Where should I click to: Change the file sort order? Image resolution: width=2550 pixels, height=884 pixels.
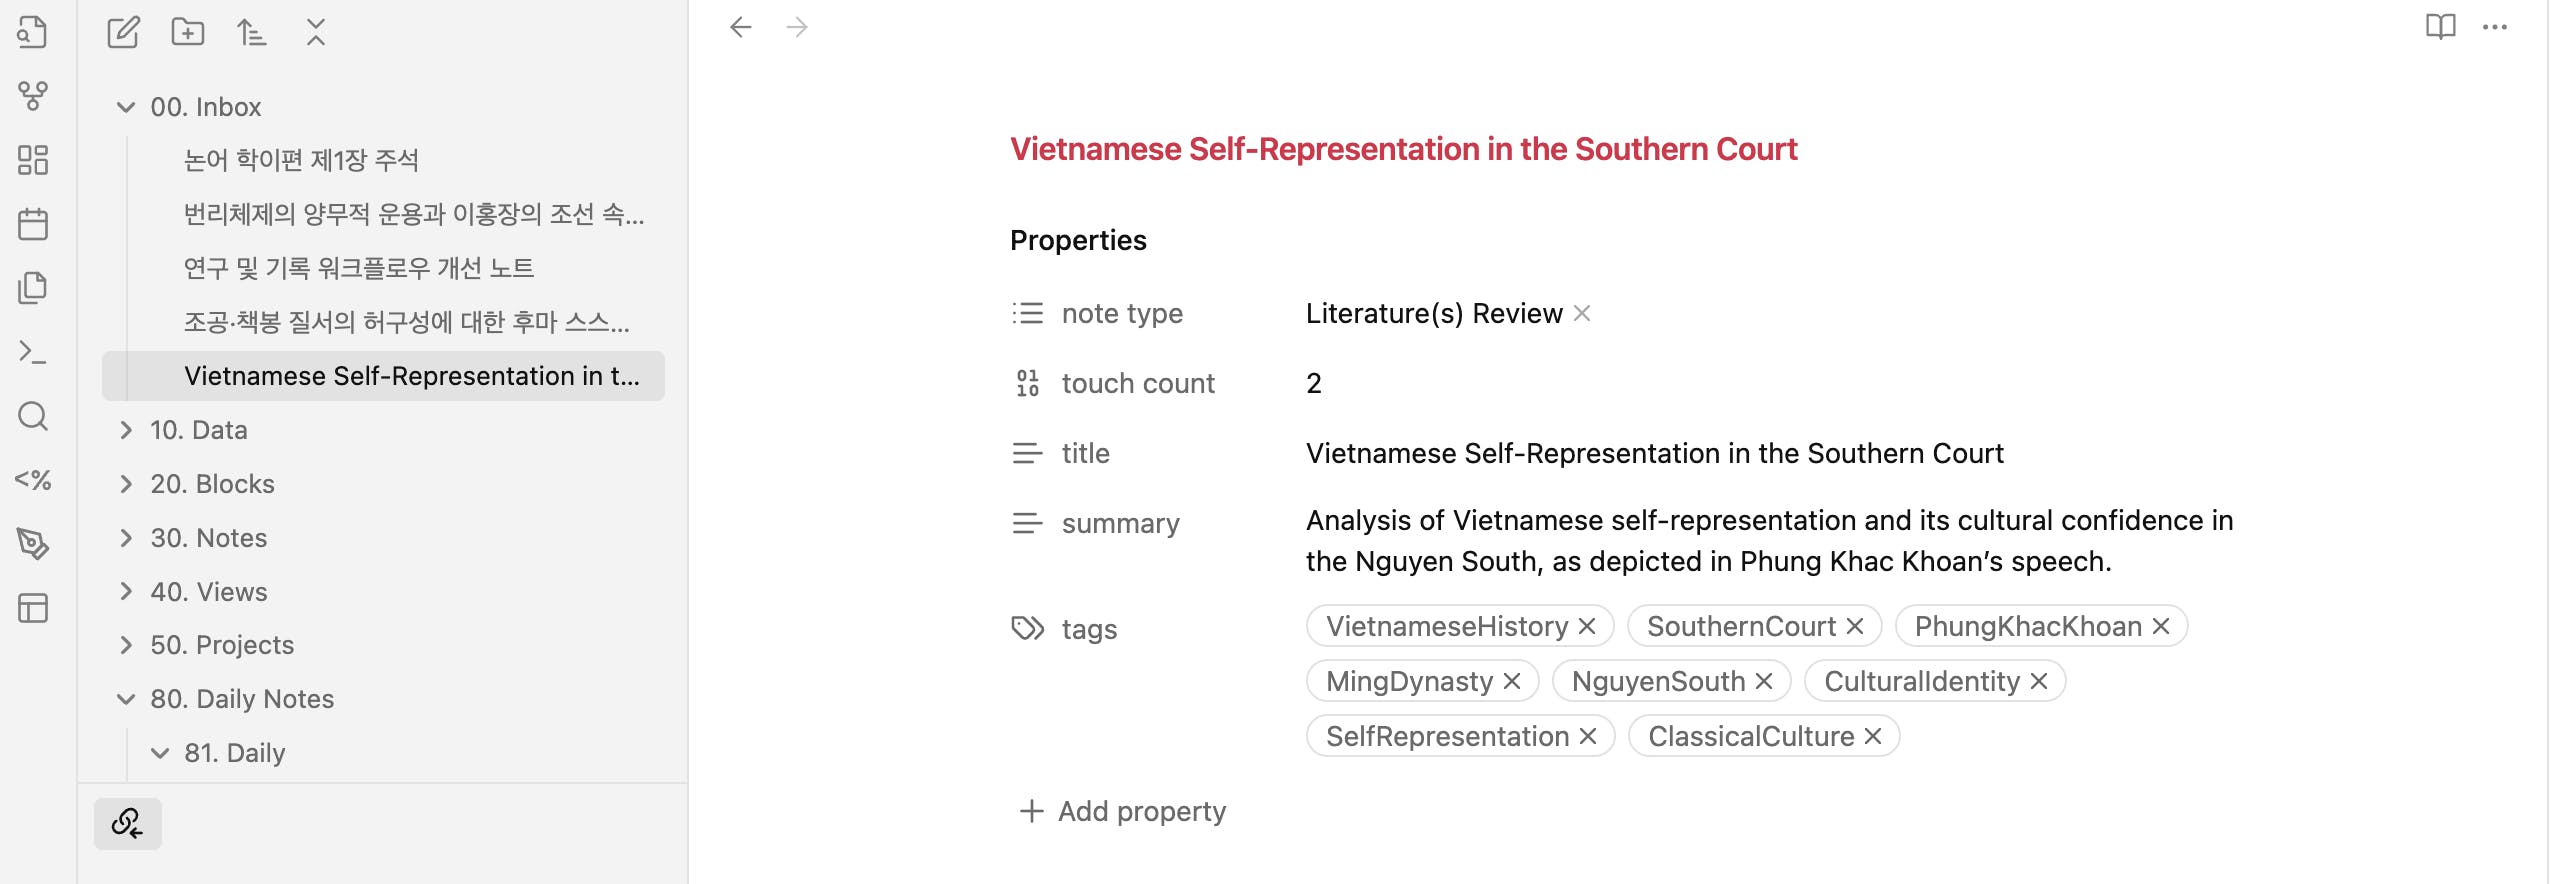(x=251, y=33)
